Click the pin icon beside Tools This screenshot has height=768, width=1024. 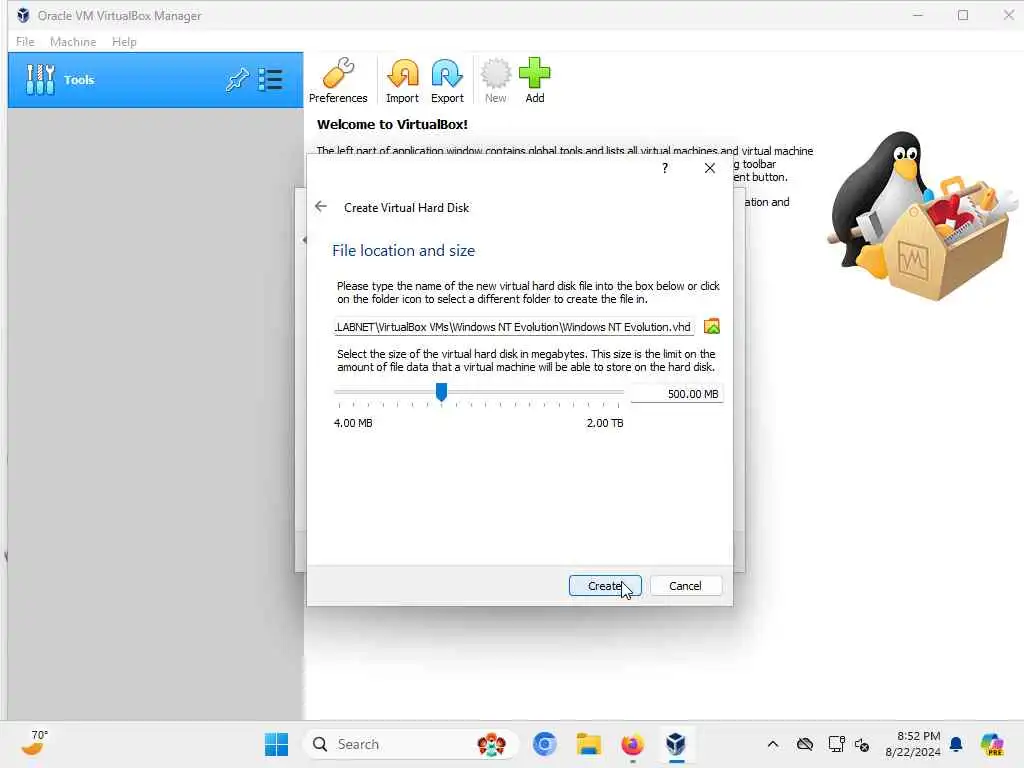[237, 80]
